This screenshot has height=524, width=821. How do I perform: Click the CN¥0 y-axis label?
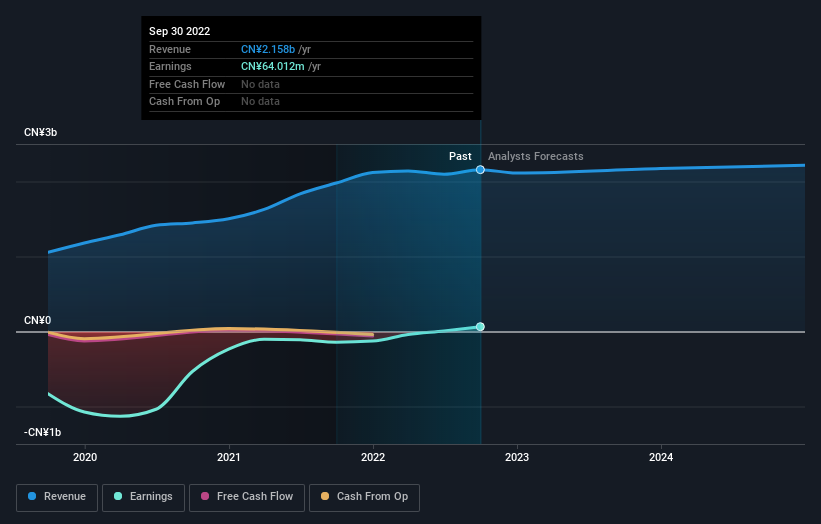tap(37, 320)
